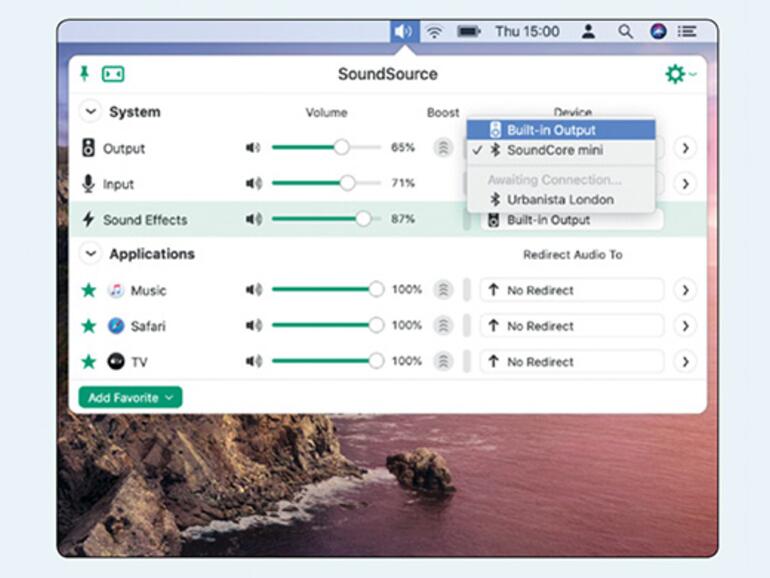This screenshot has height=578, width=770.
Task: Open Sound Effects device dropdown
Action: (x=572, y=220)
